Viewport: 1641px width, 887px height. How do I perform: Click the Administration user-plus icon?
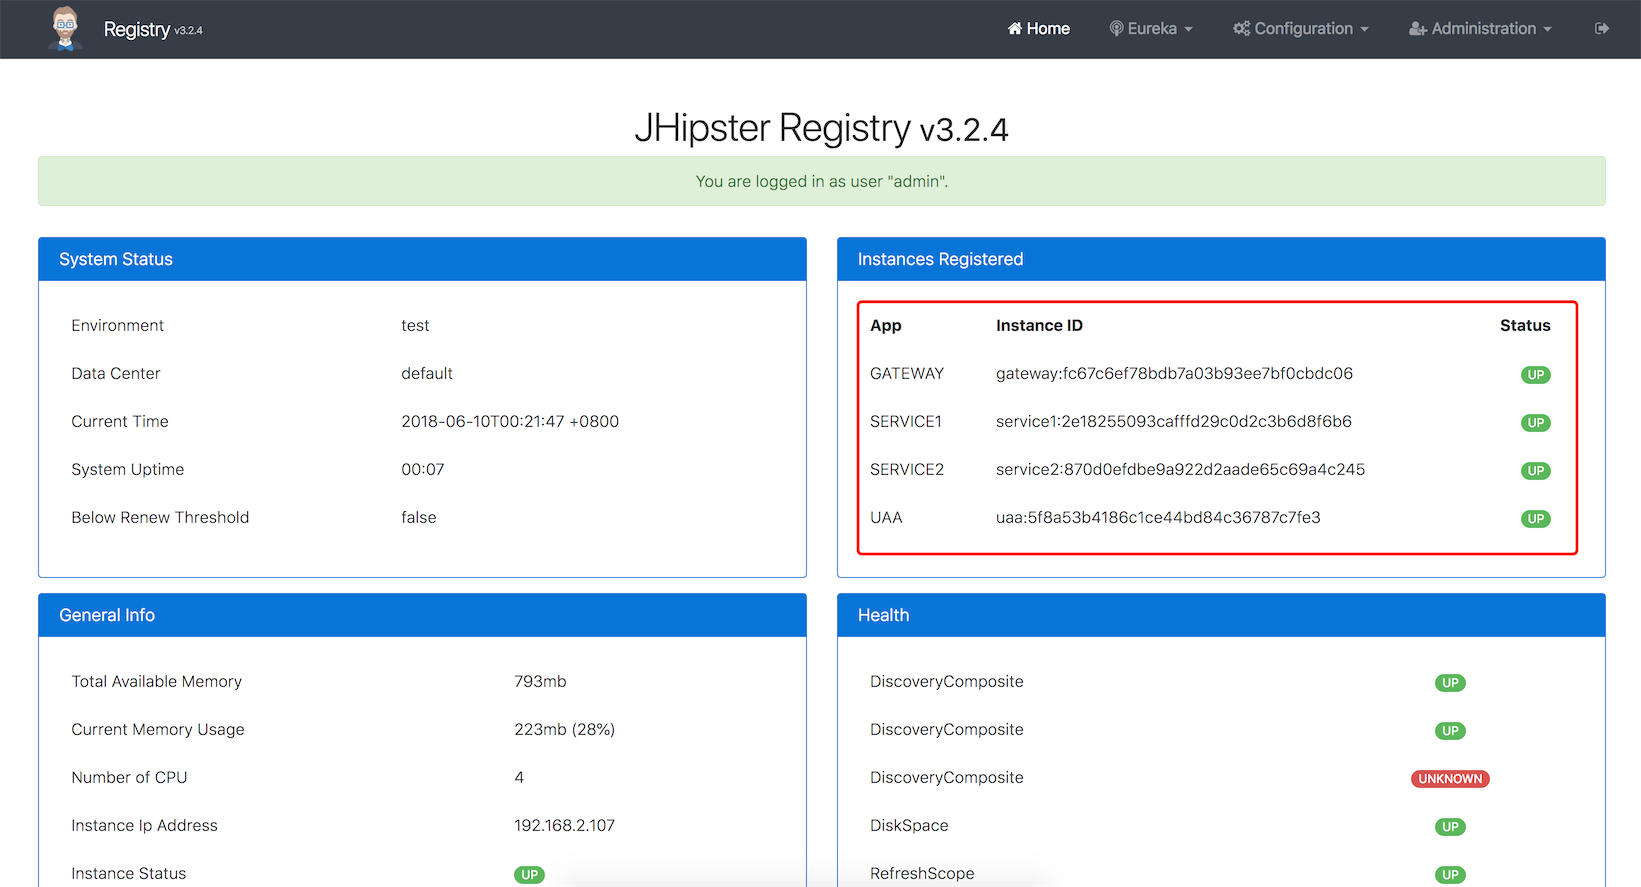click(1418, 29)
